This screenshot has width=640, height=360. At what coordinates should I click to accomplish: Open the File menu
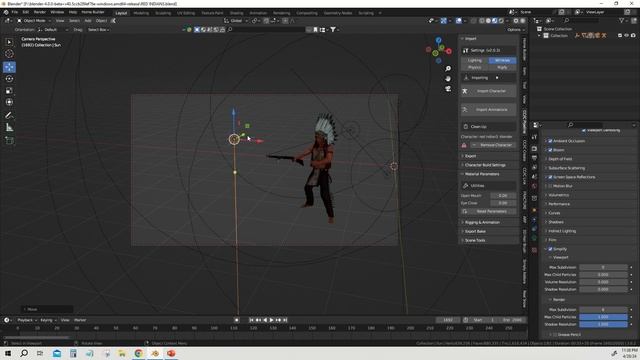tap(15, 12)
